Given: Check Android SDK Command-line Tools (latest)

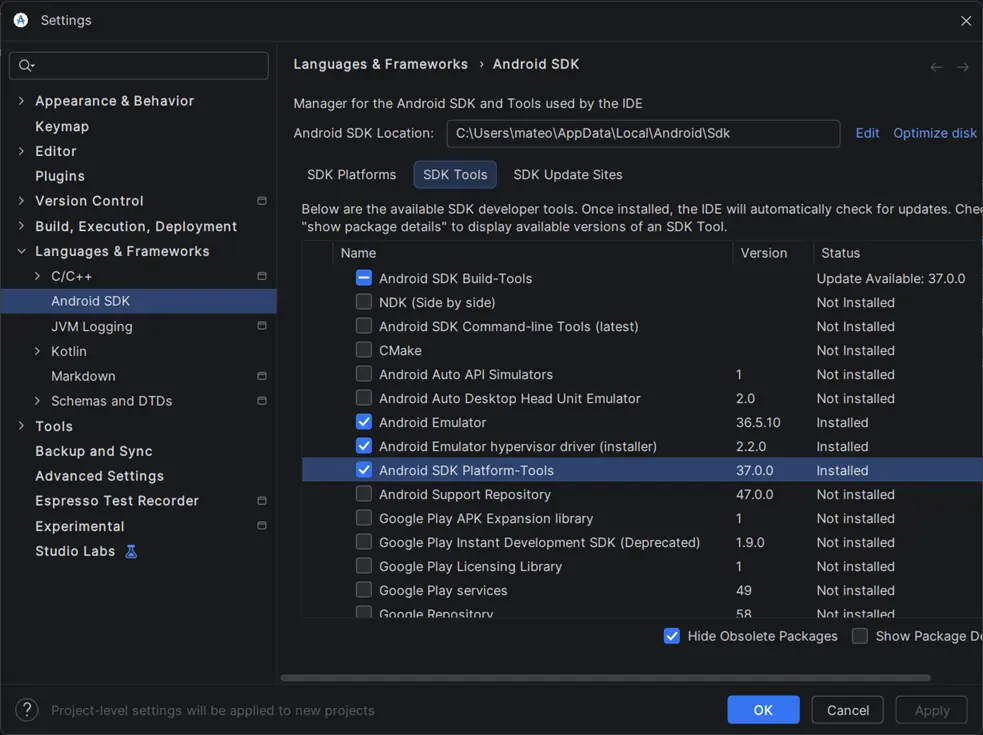Looking at the screenshot, I should 364,325.
